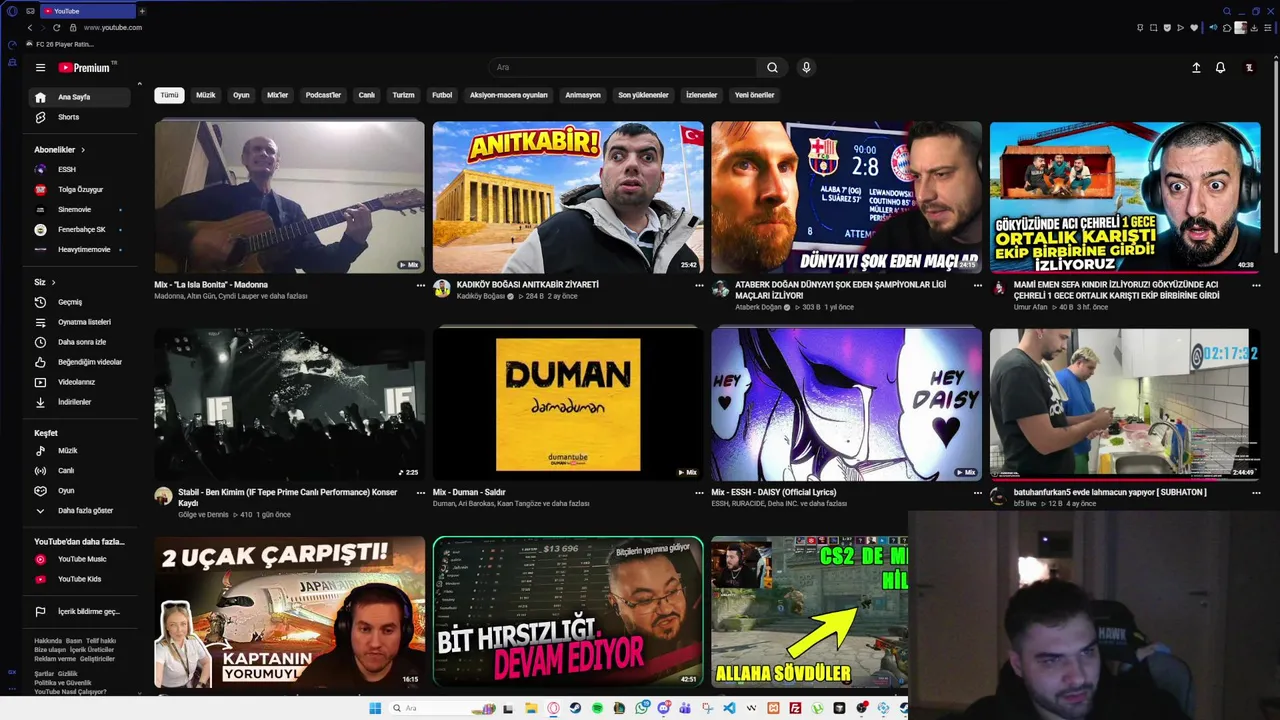Open options for batuhanfurkan5 lahmacun video
The height and width of the screenshot is (720, 1280).
pos(1256,492)
